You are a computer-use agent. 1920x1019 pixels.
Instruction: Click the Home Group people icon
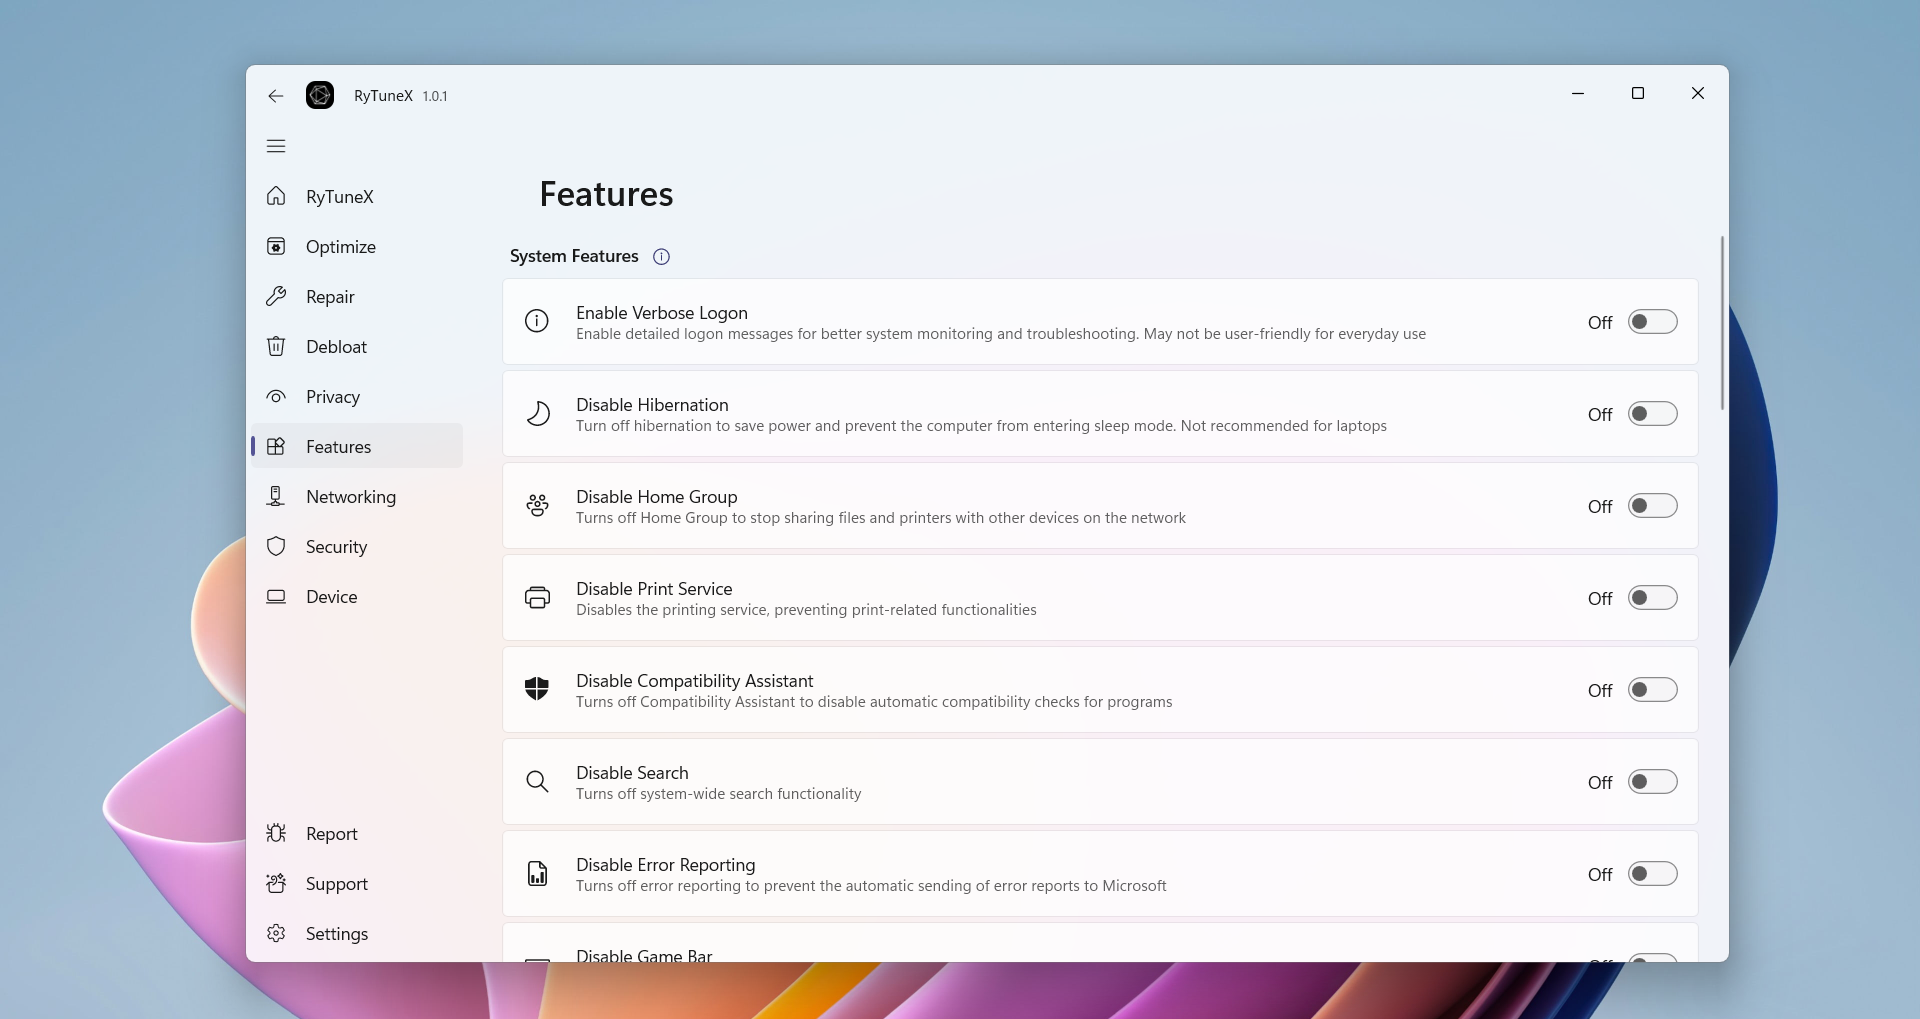point(537,505)
